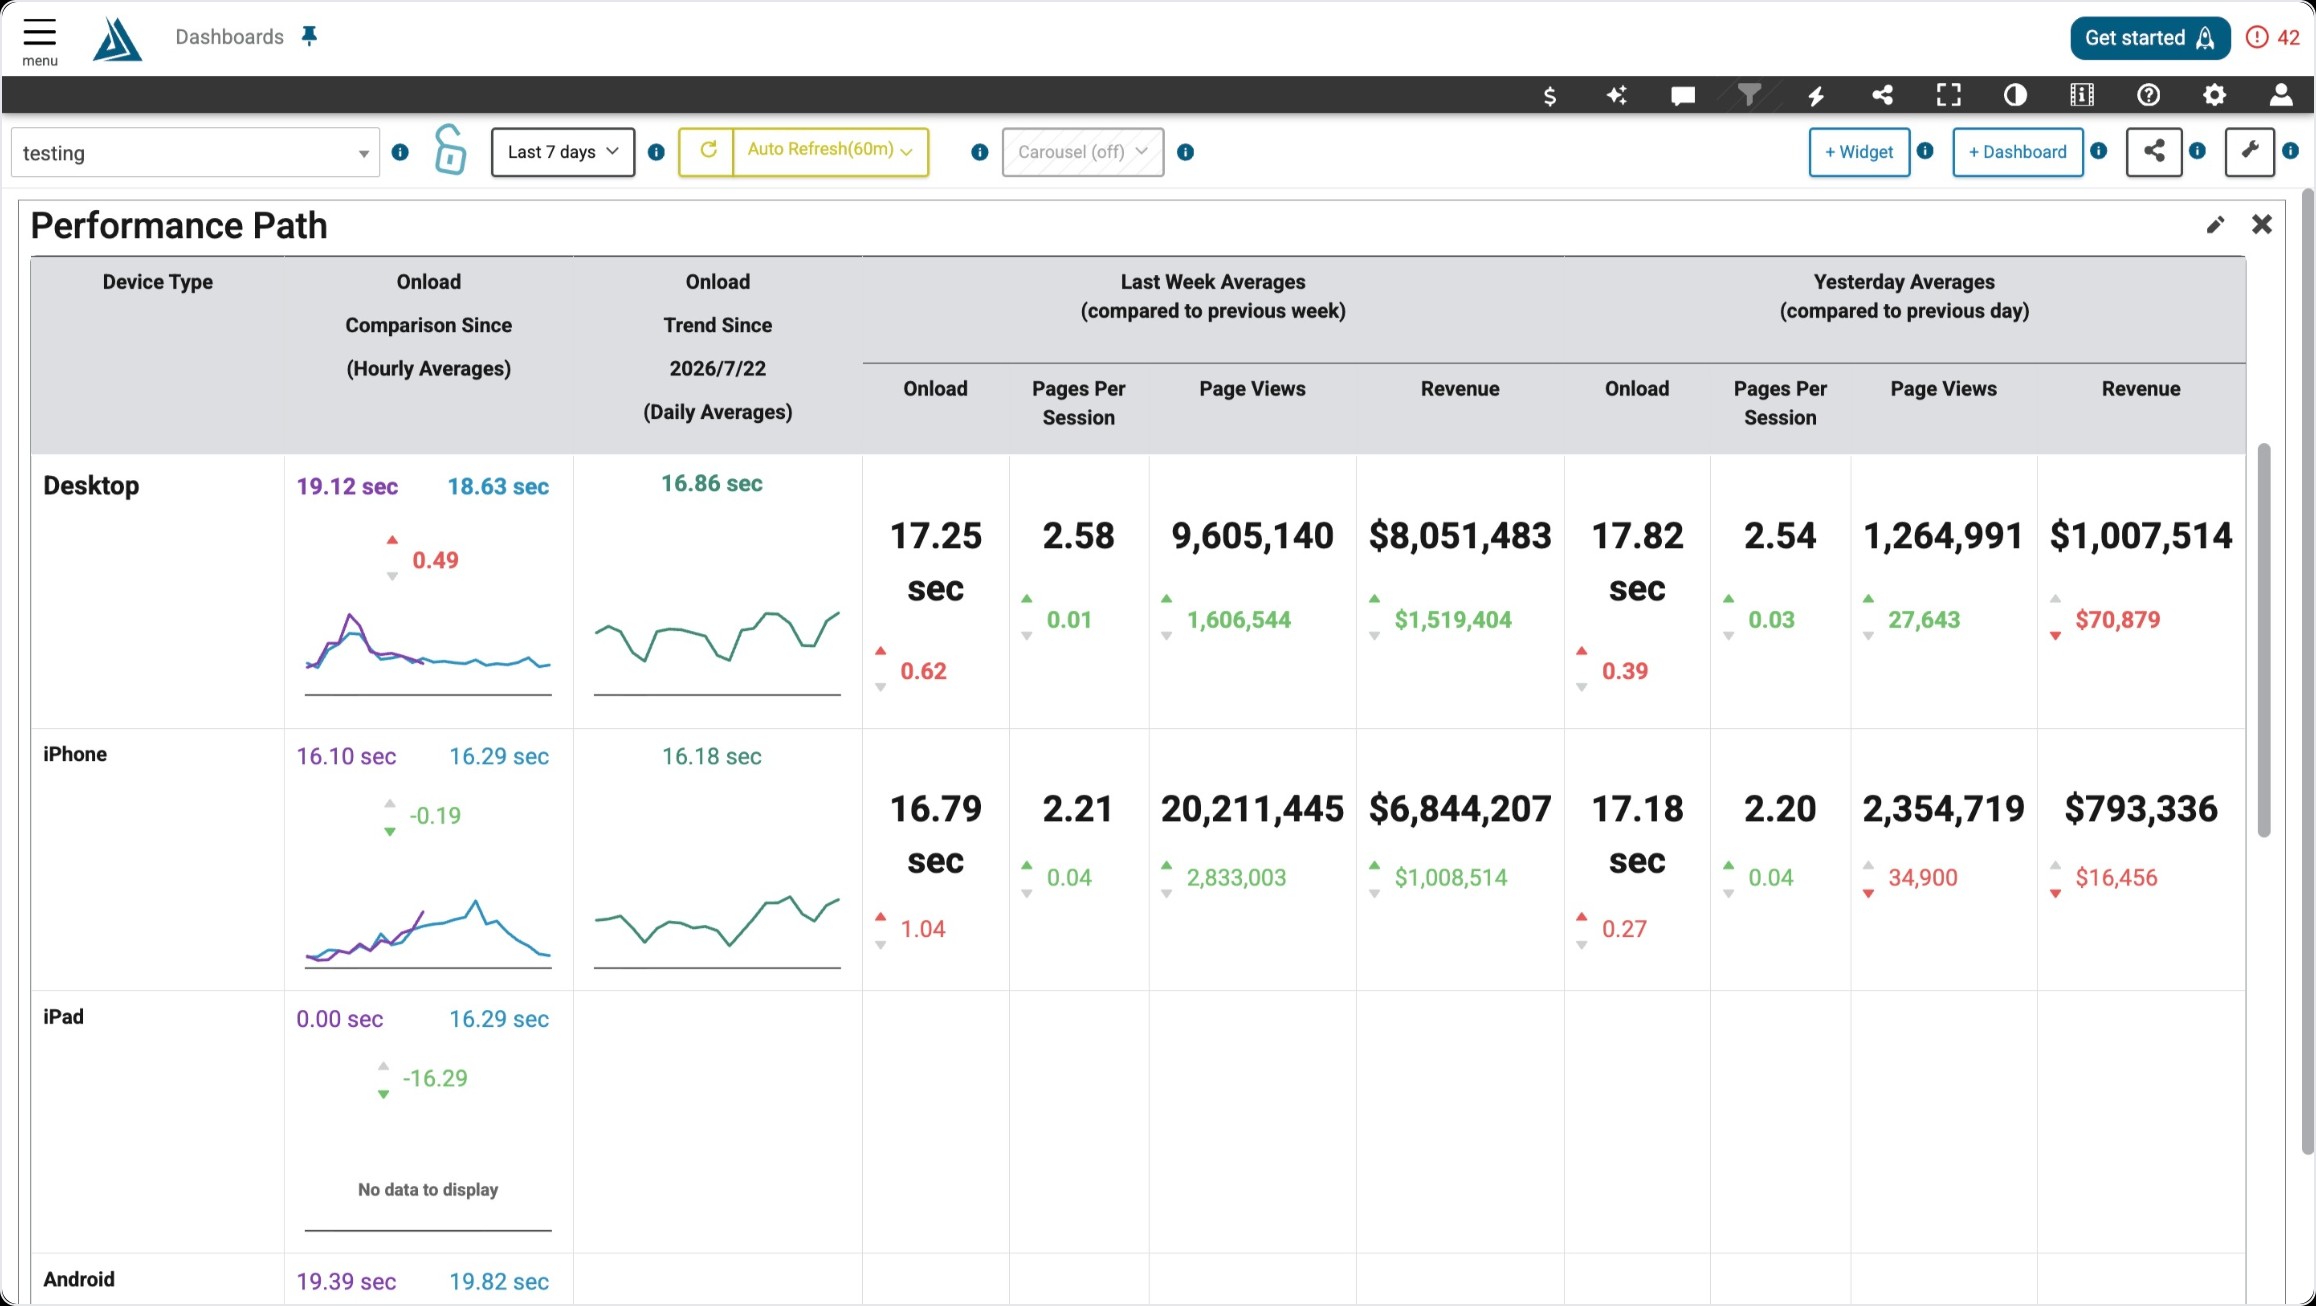Show info beside Auto Refresh dropdown

(x=980, y=152)
